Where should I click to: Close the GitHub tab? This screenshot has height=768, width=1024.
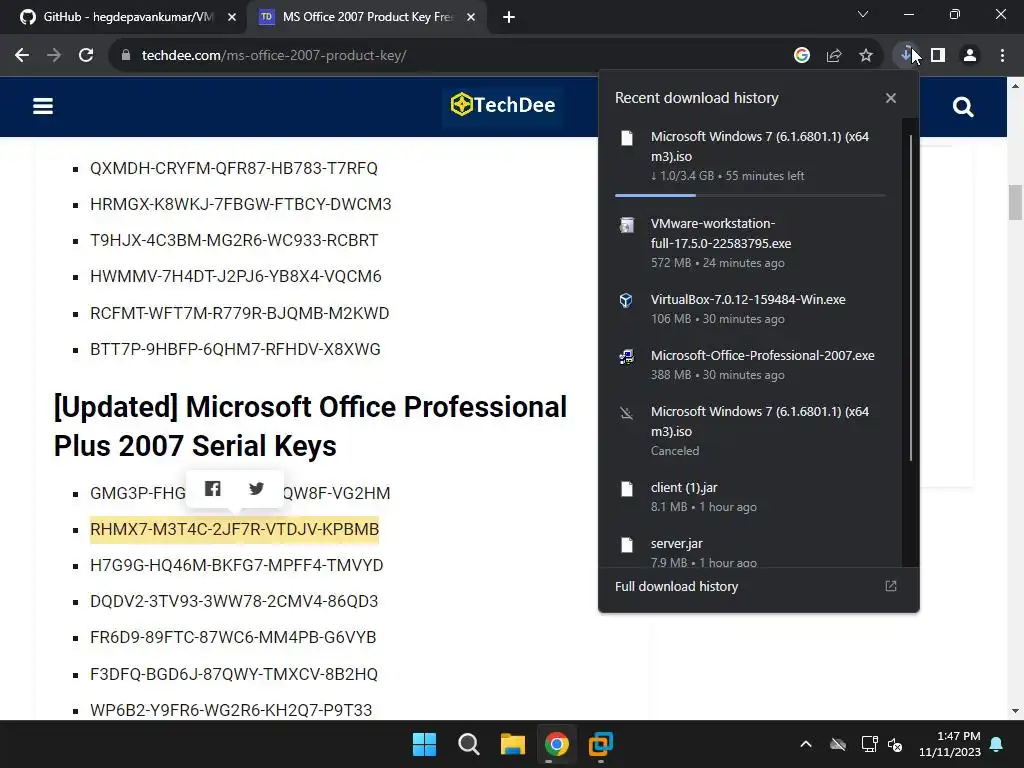click(232, 17)
